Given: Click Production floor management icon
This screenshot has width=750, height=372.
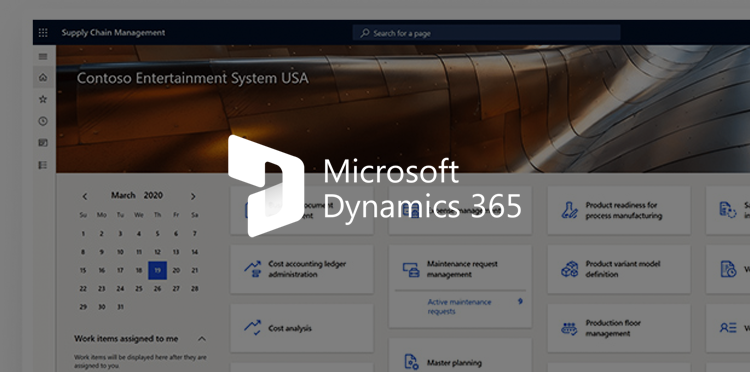Looking at the screenshot, I should coord(569,328).
